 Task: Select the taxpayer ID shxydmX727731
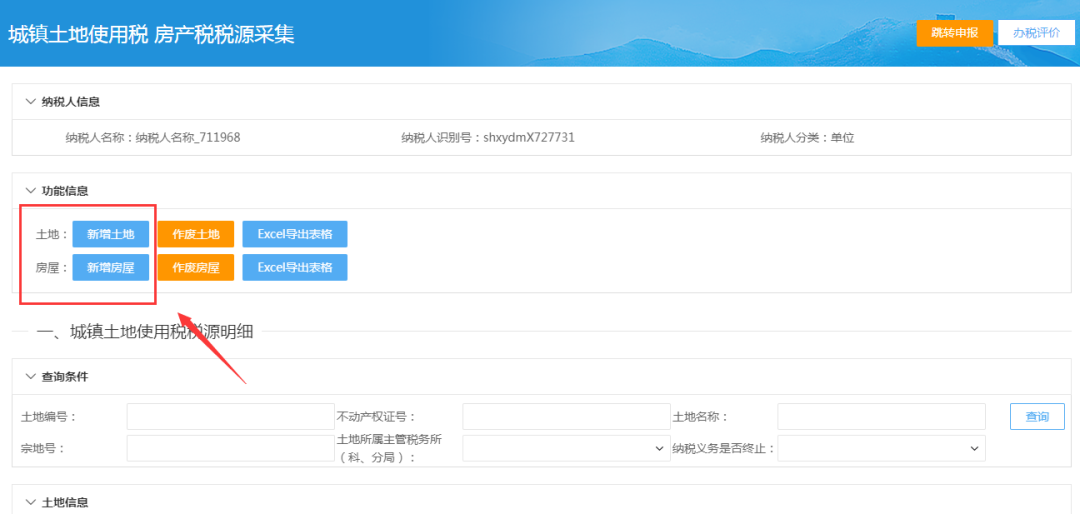point(529,138)
